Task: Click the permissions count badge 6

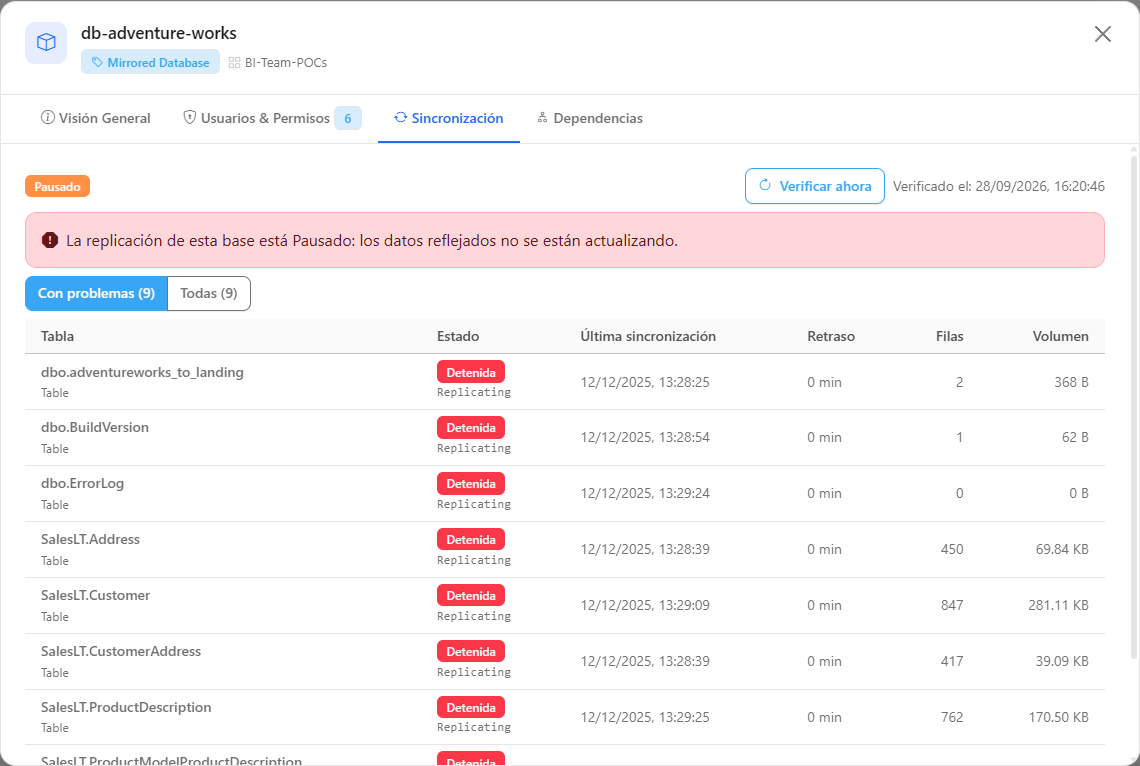Action: pos(348,118)
